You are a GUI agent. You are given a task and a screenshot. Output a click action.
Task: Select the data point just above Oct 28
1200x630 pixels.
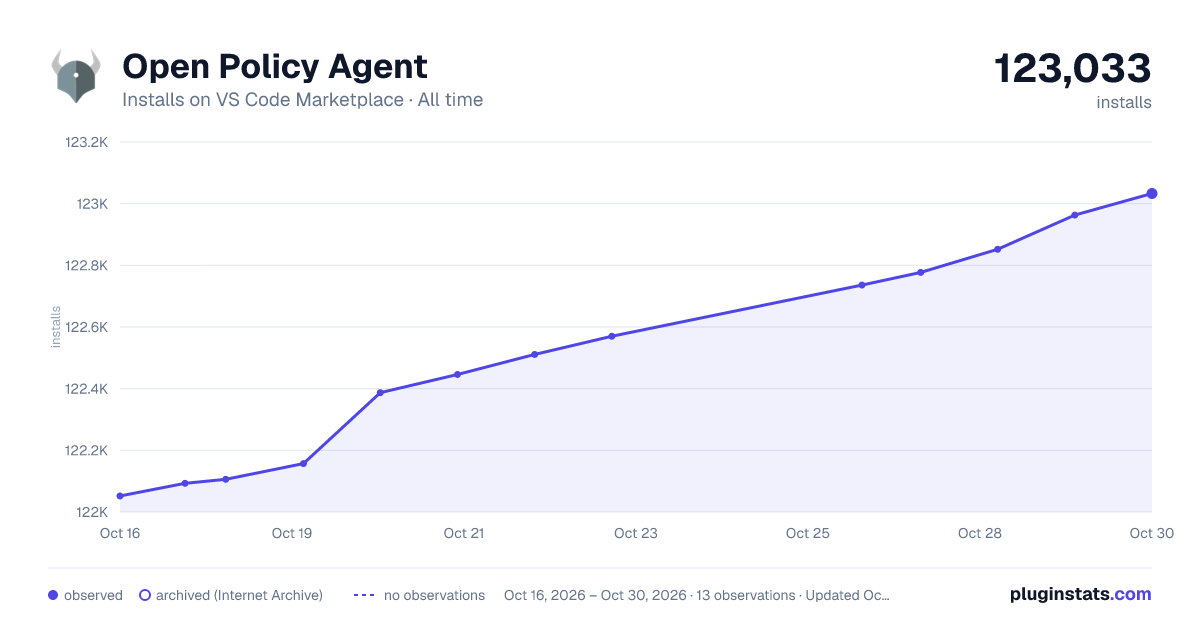(x=997, y=249)
